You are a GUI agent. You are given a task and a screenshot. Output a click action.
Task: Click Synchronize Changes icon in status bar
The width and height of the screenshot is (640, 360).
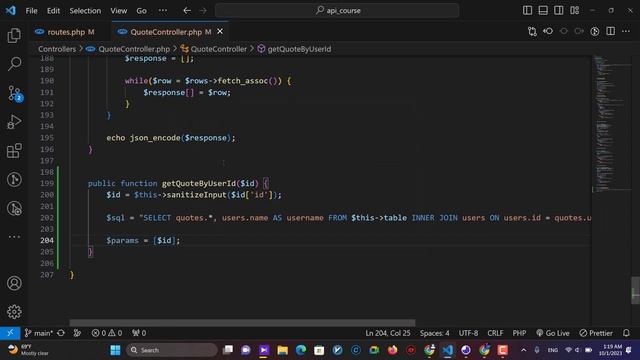(61, 333)
